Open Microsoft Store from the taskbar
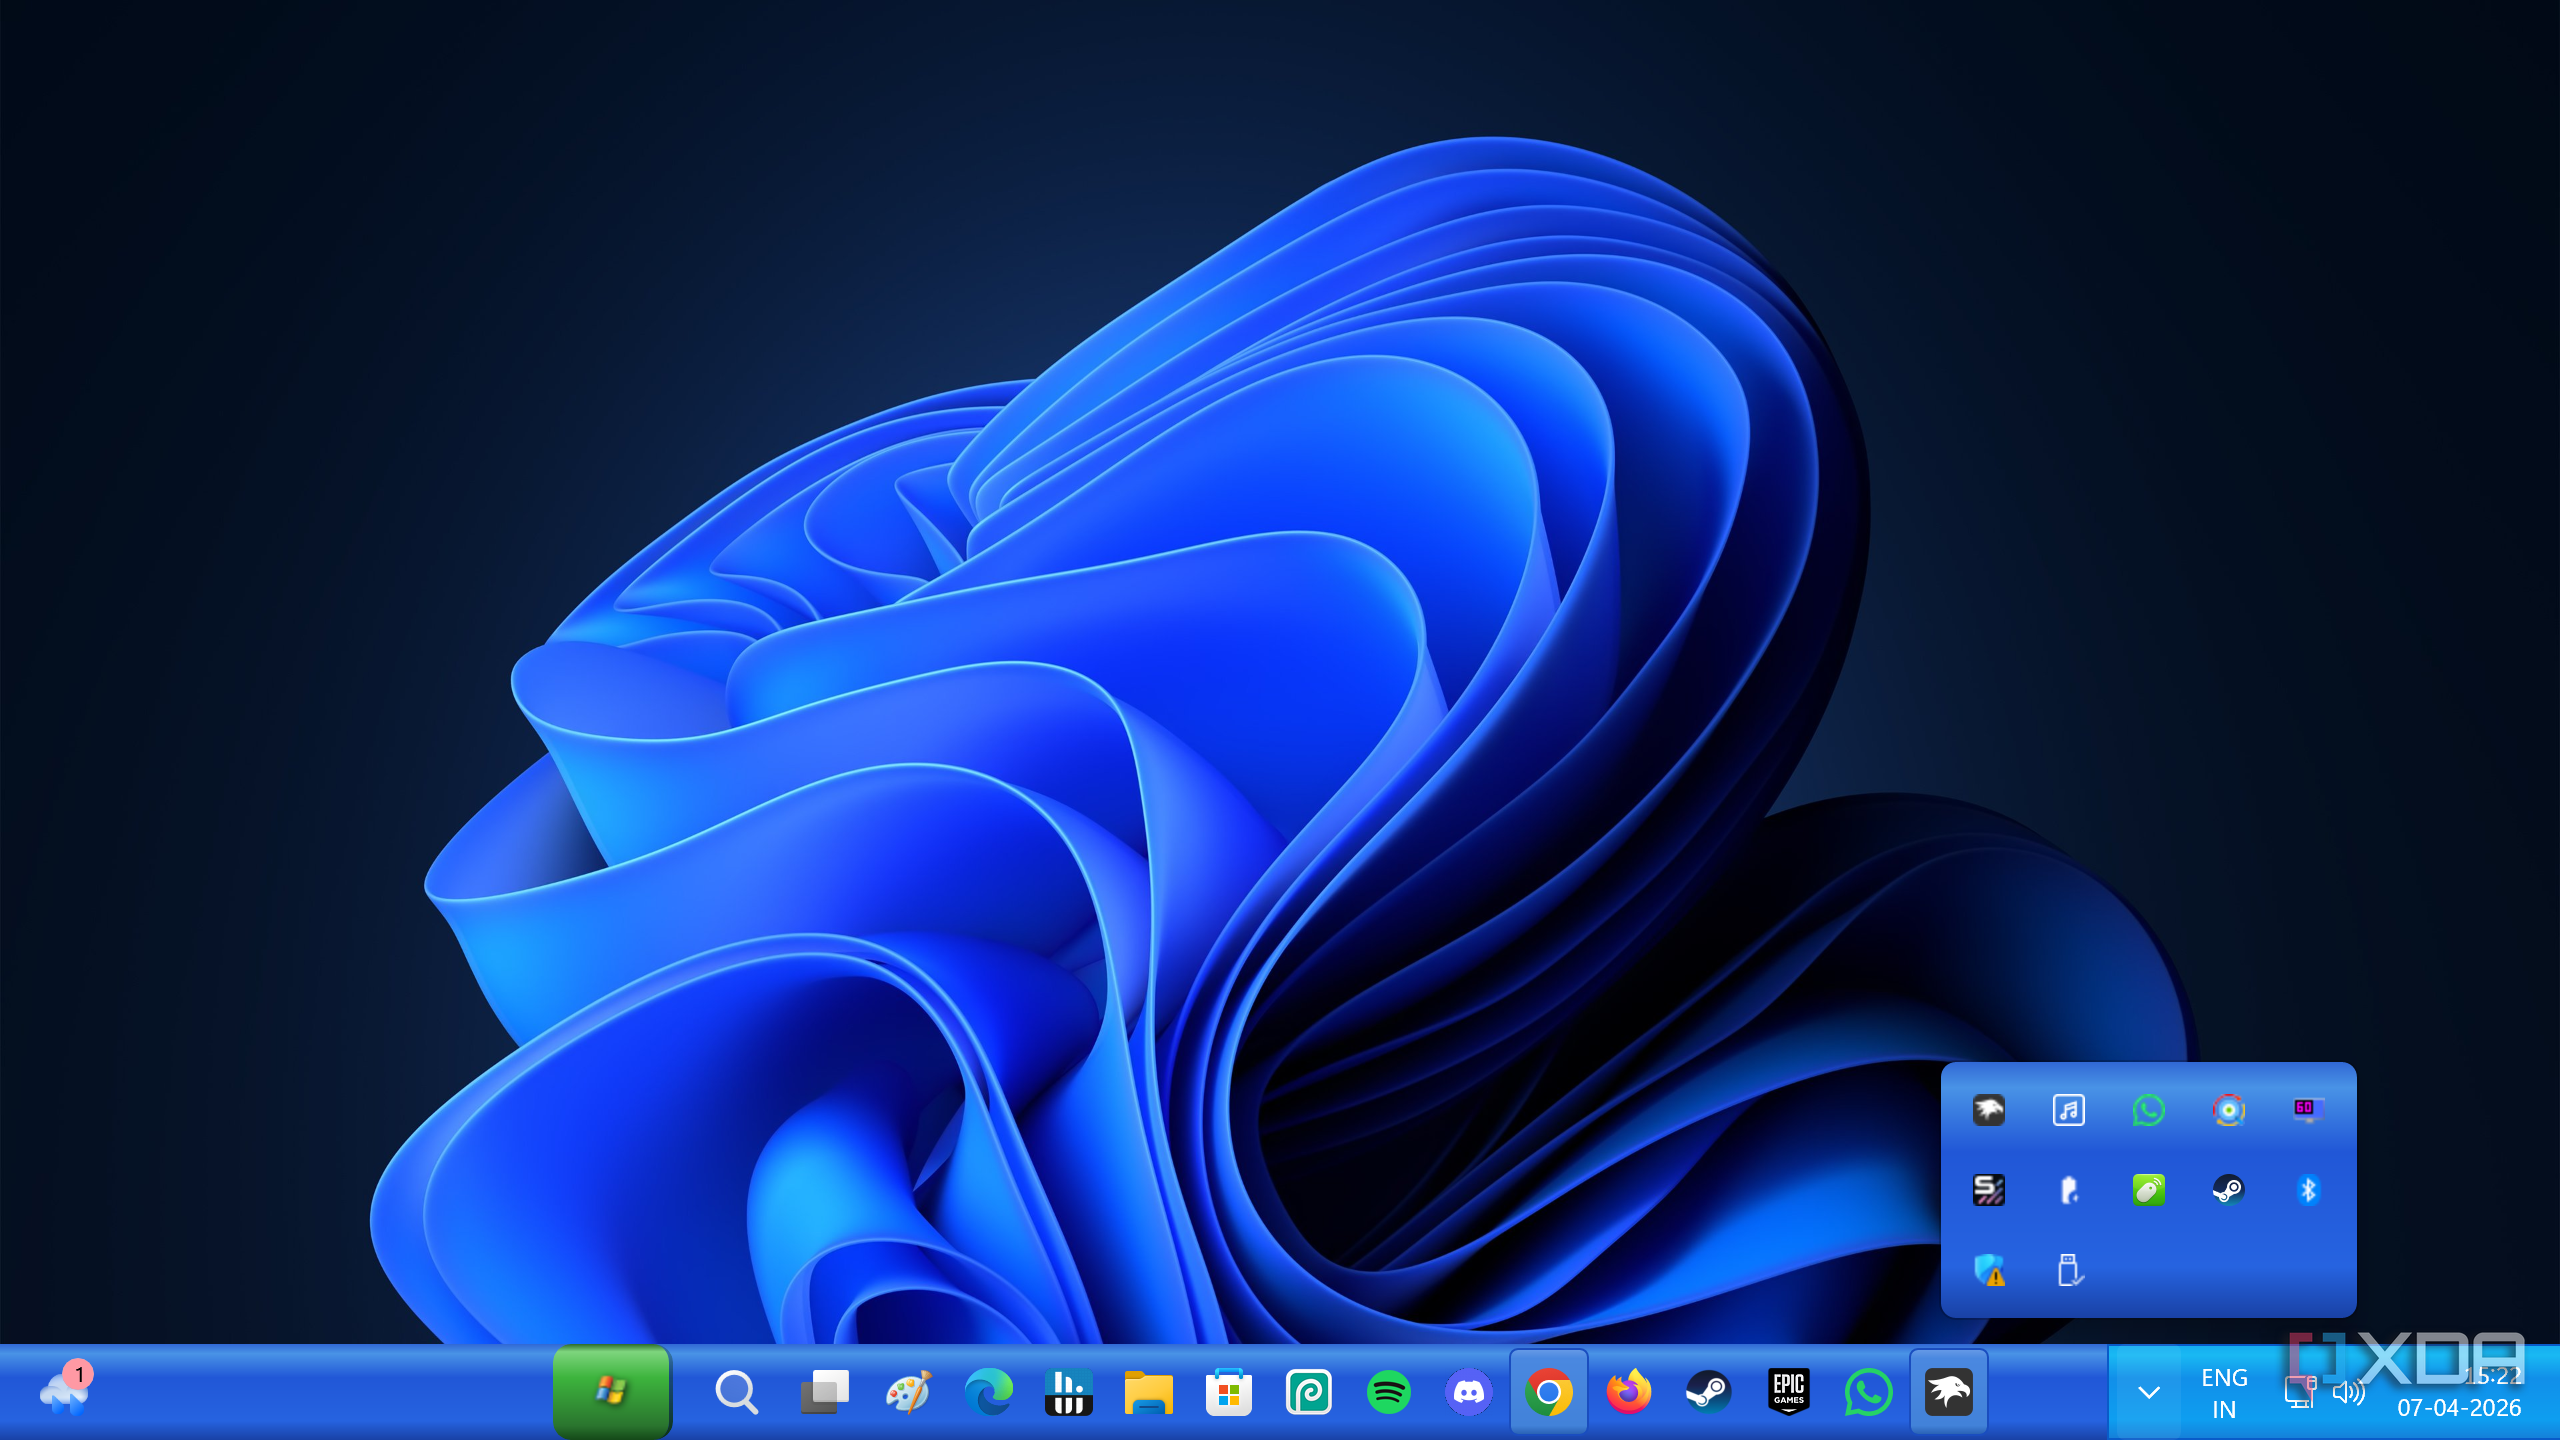Screen dimensions: 2560x1440 tap(1228, 1392)
